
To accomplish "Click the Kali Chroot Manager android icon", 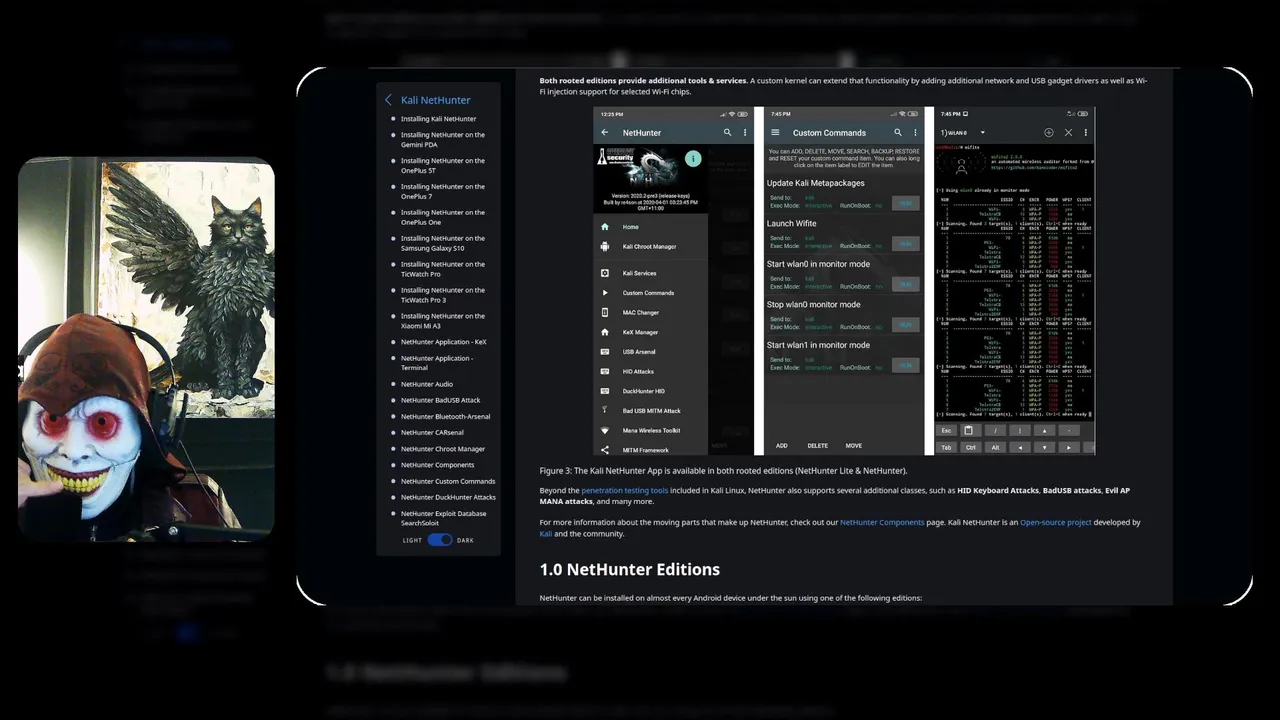I will tap(604, 246).
